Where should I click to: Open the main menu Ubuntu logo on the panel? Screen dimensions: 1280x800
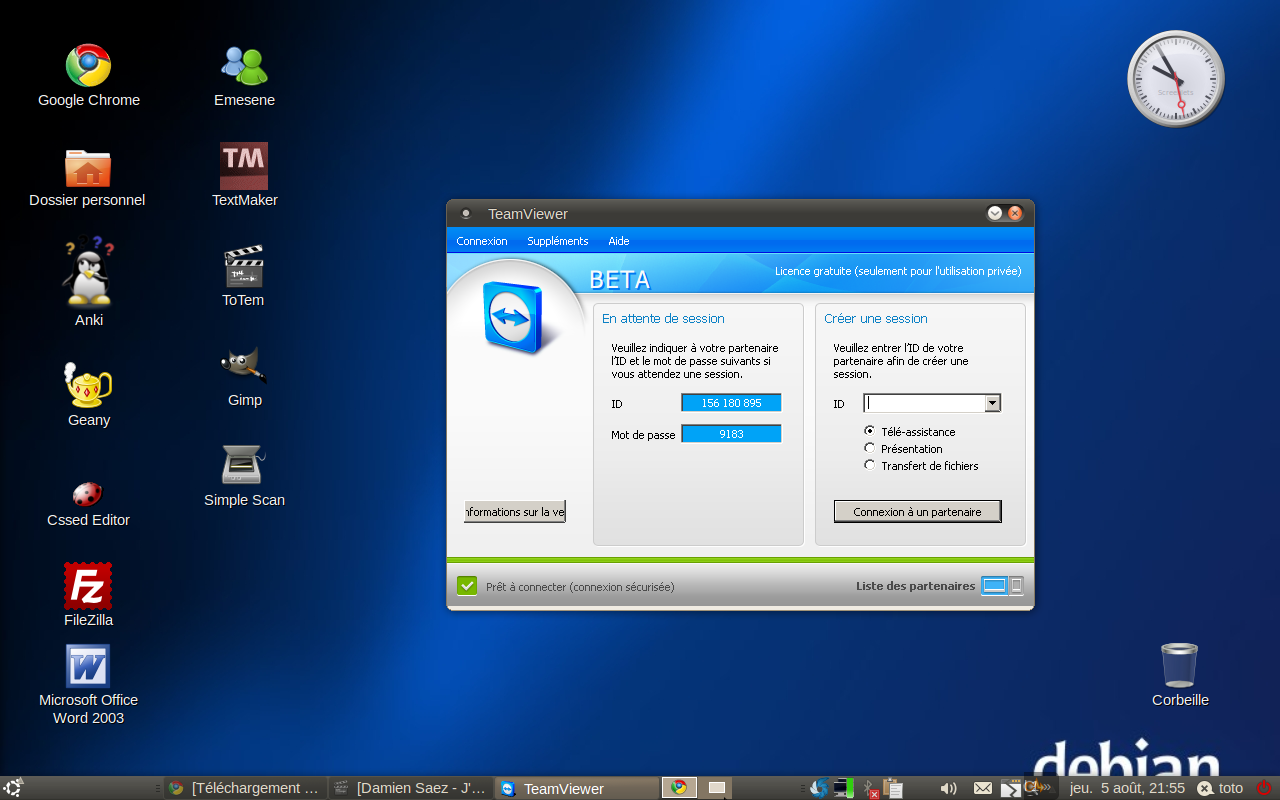click(x=12, y=788)
